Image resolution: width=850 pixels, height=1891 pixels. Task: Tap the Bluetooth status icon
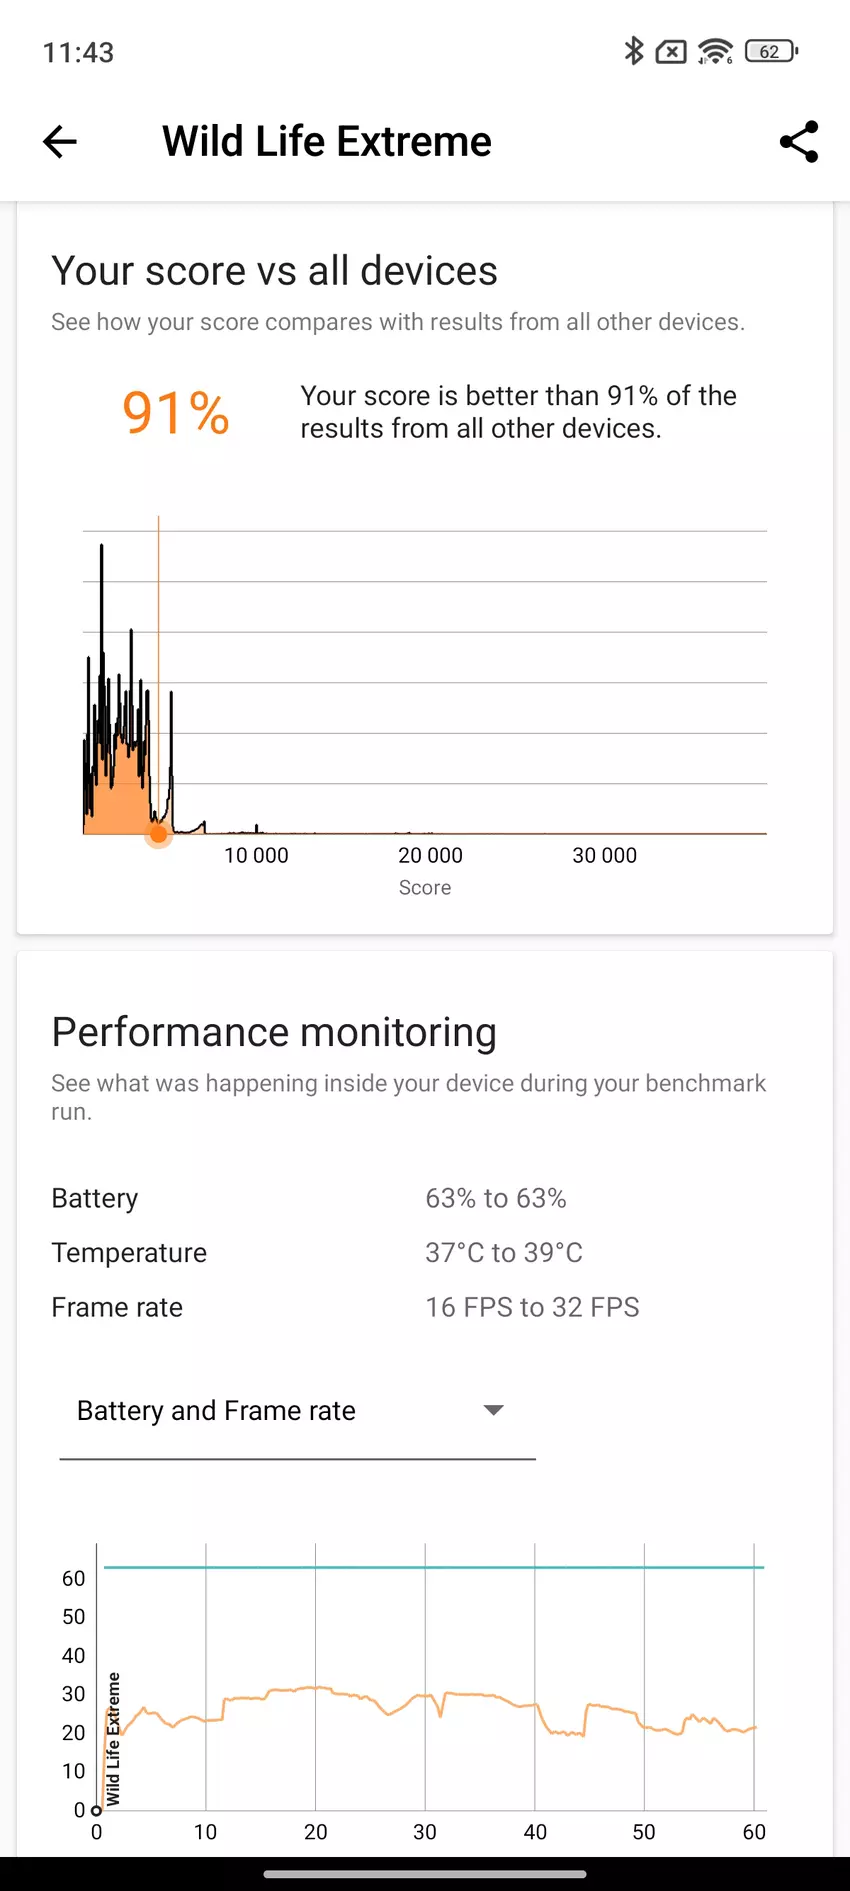(x=633, y=51)
